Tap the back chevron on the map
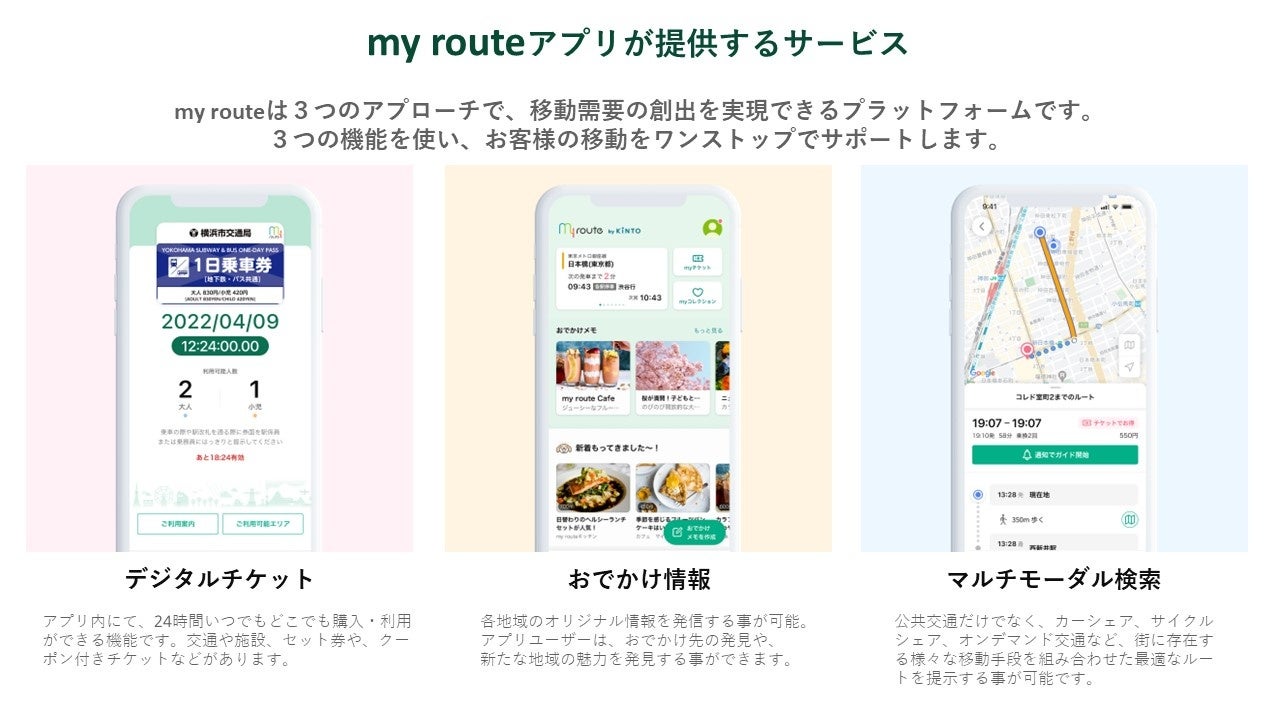Viewport: 1280px width, 720px height. pyautogui.click(x=982, y=227)
